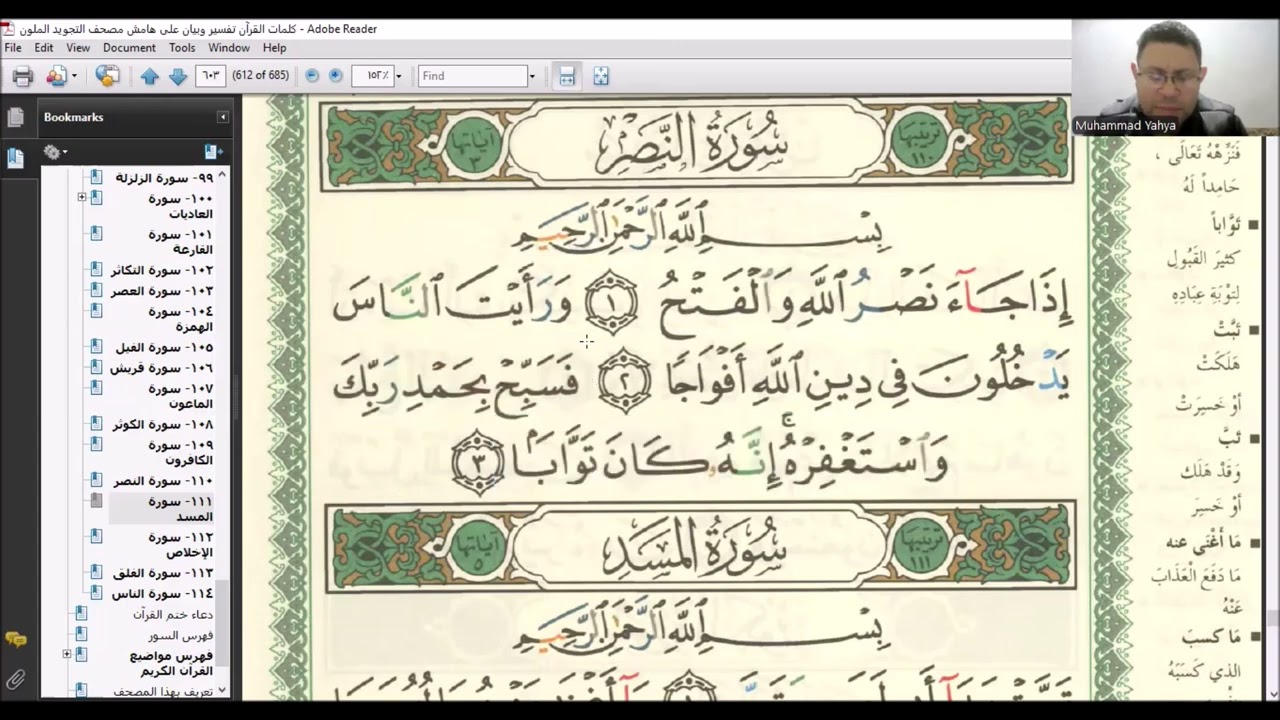Click bookmark icon beside سورة الناس
This screenshot has height=720, width=1280.
[96, 594]
